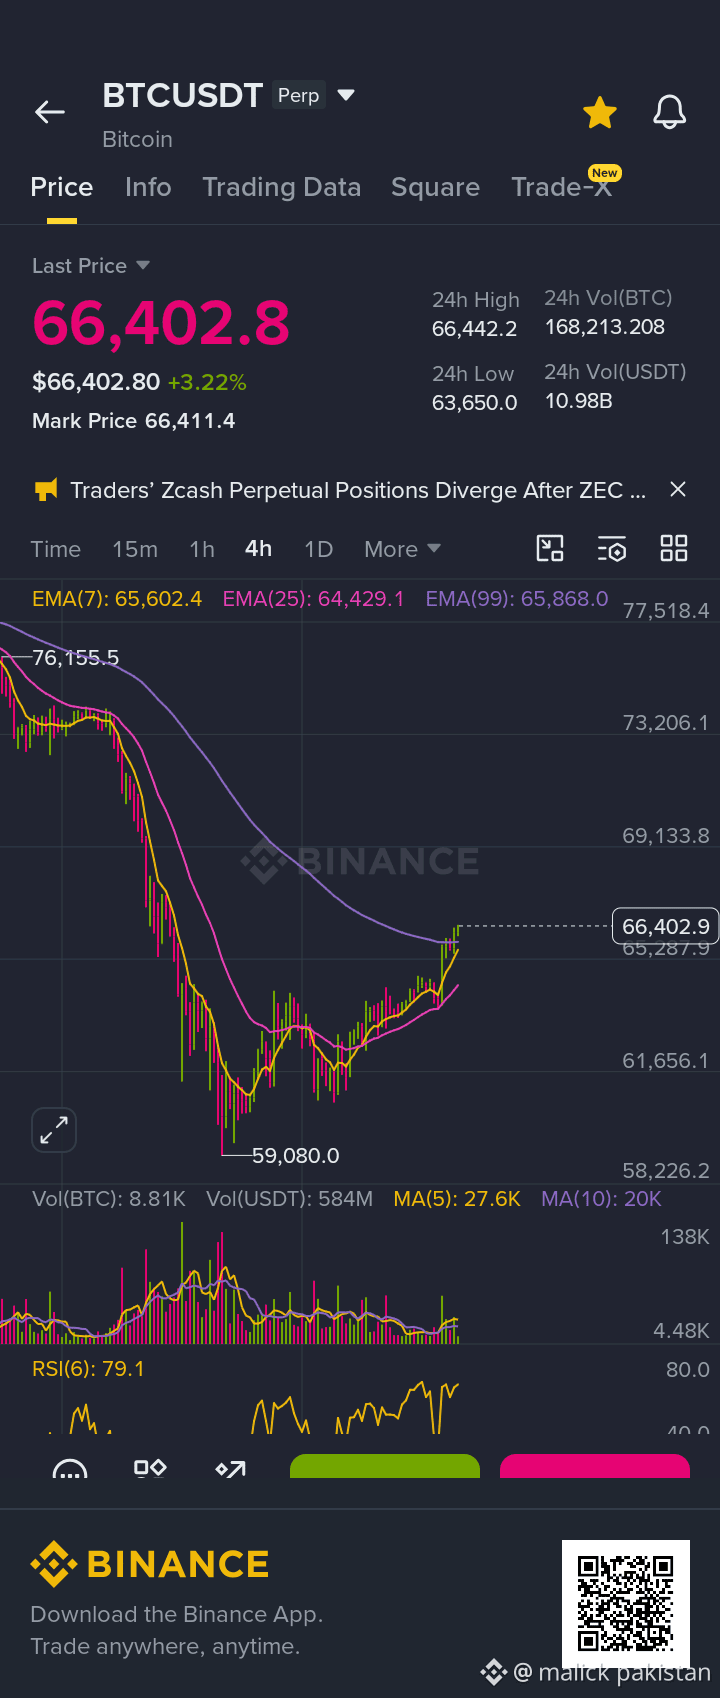Toggle the yellow favorite star
The height and width of the screenshot is (1698, 720).
coord(600,112)
